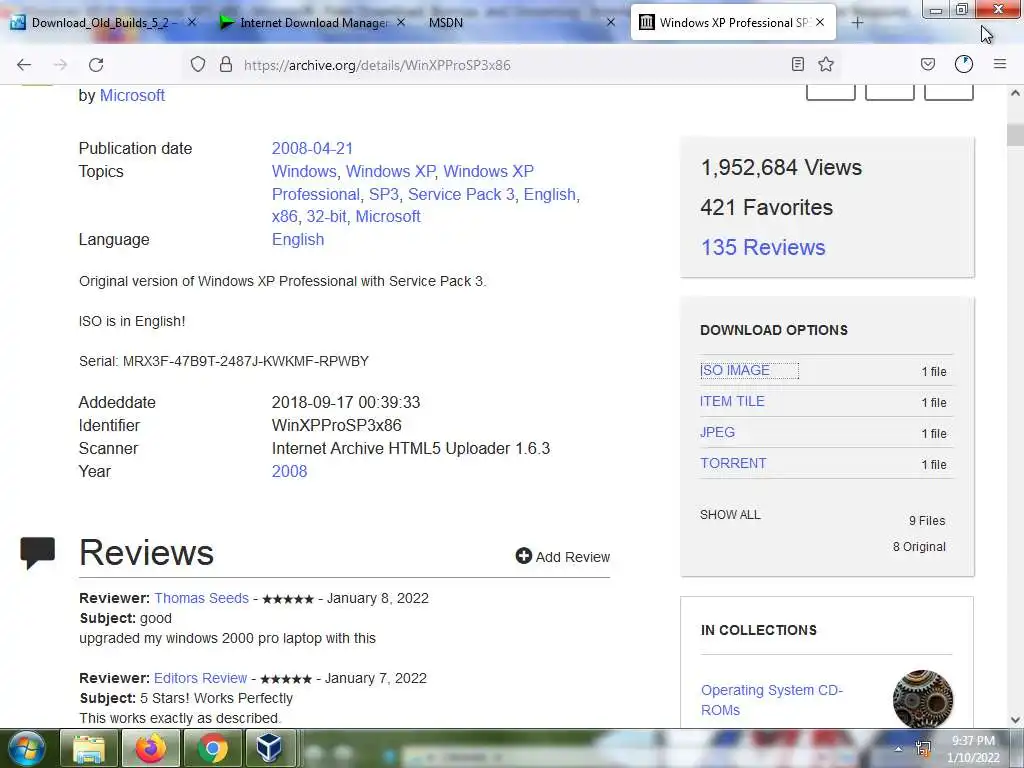Open a new browser tab

click(857, 23)
